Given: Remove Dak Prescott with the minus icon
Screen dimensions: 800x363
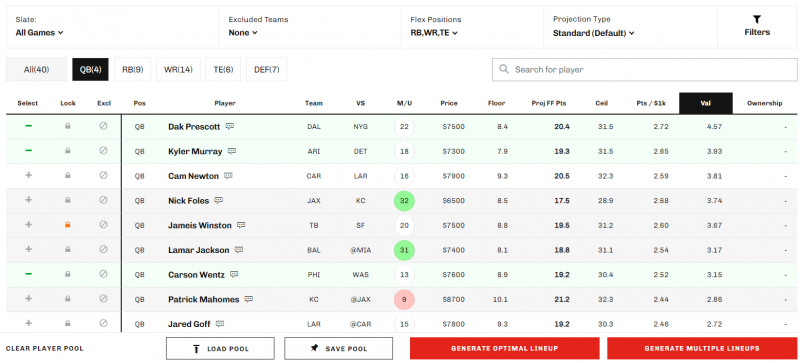Looking at the screenshot, I should click(29, 126).
